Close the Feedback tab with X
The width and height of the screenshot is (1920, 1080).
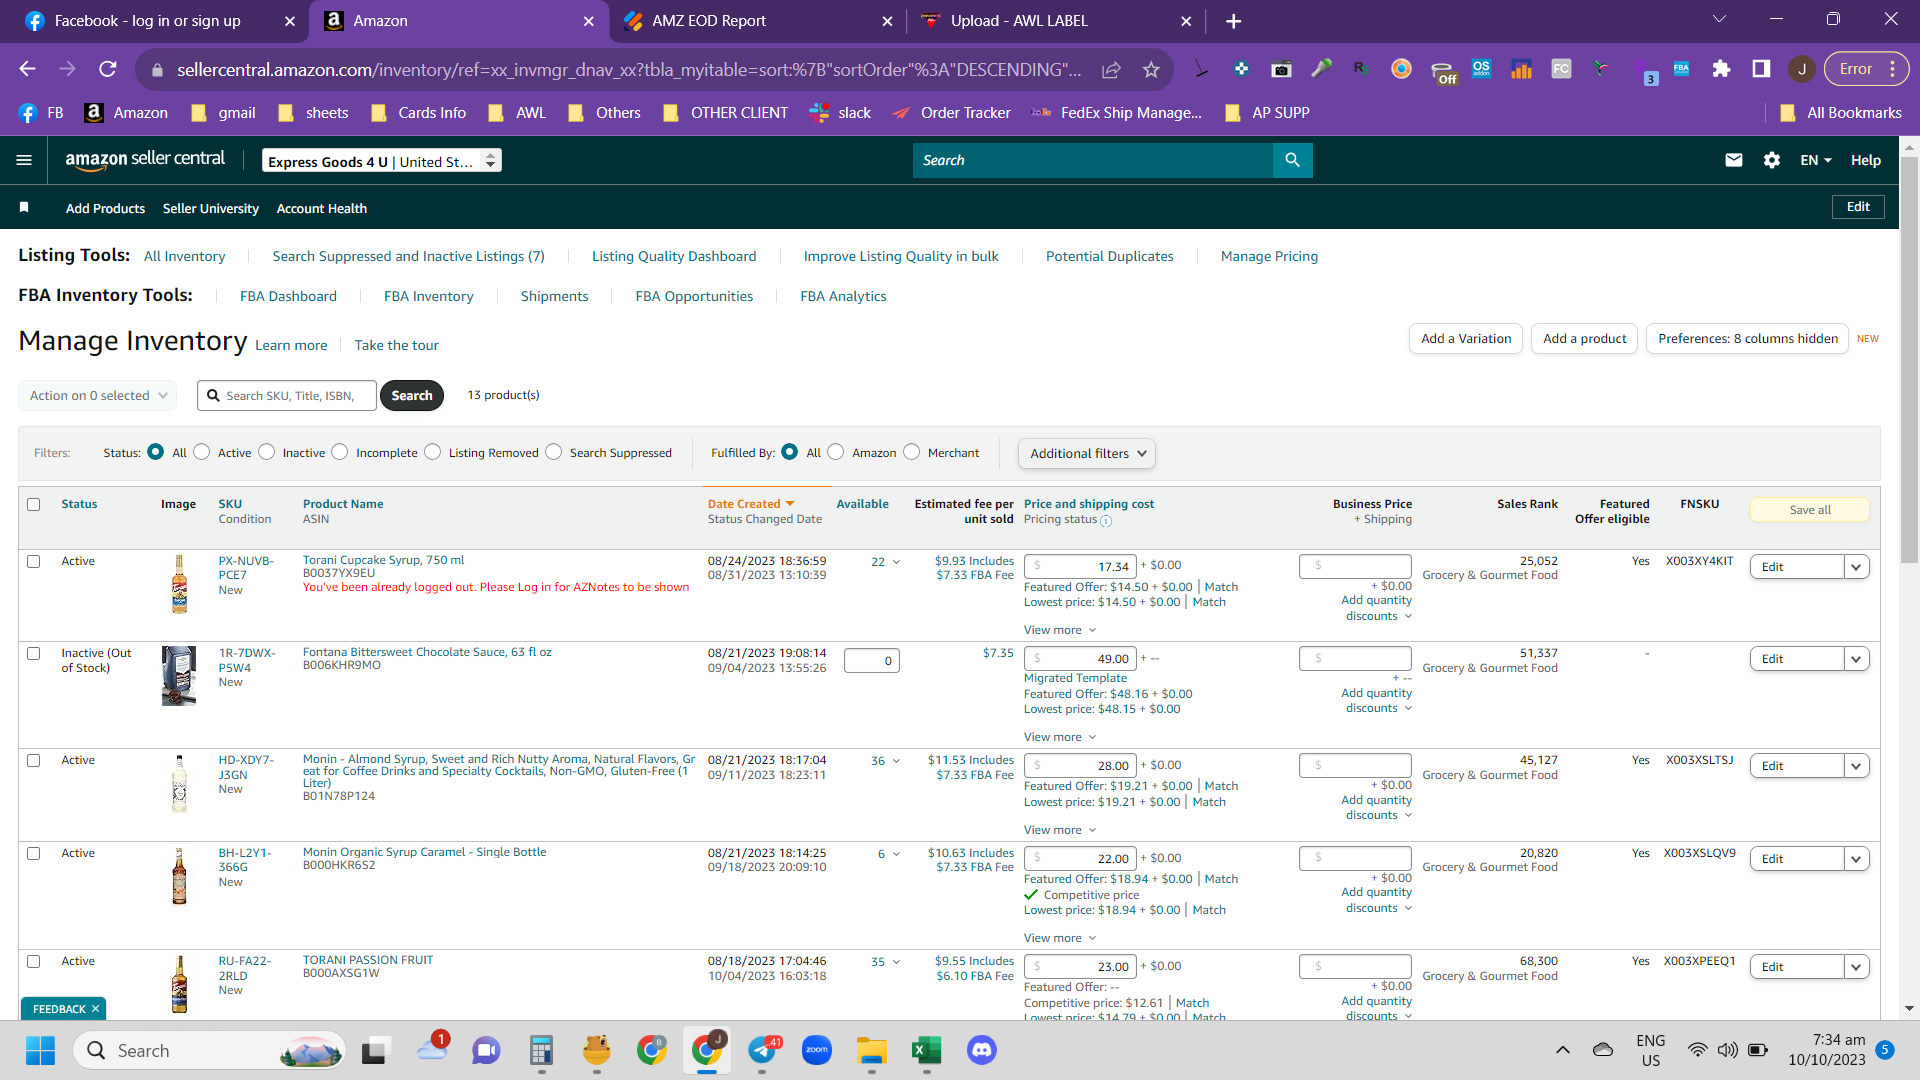[x=96, y=1009]
